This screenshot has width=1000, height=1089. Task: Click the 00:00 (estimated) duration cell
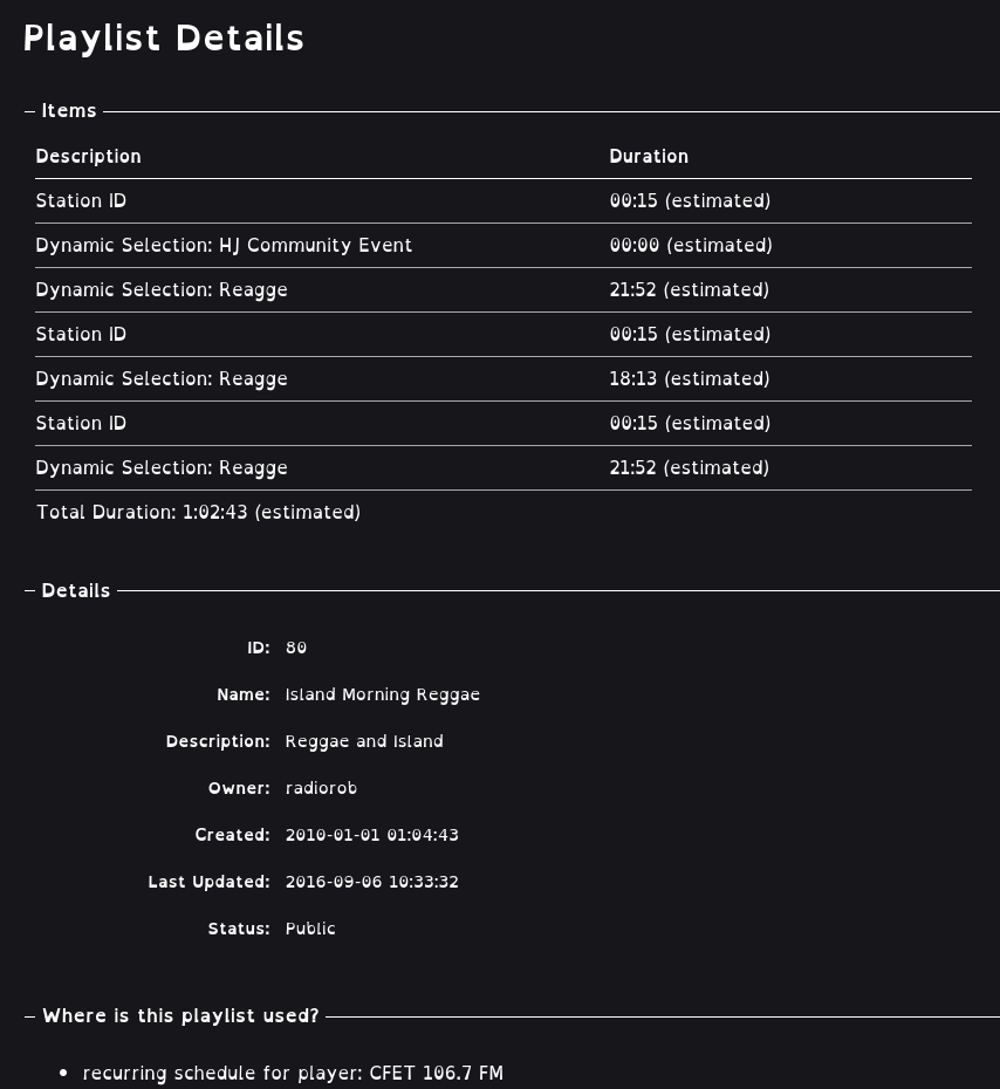690,245
